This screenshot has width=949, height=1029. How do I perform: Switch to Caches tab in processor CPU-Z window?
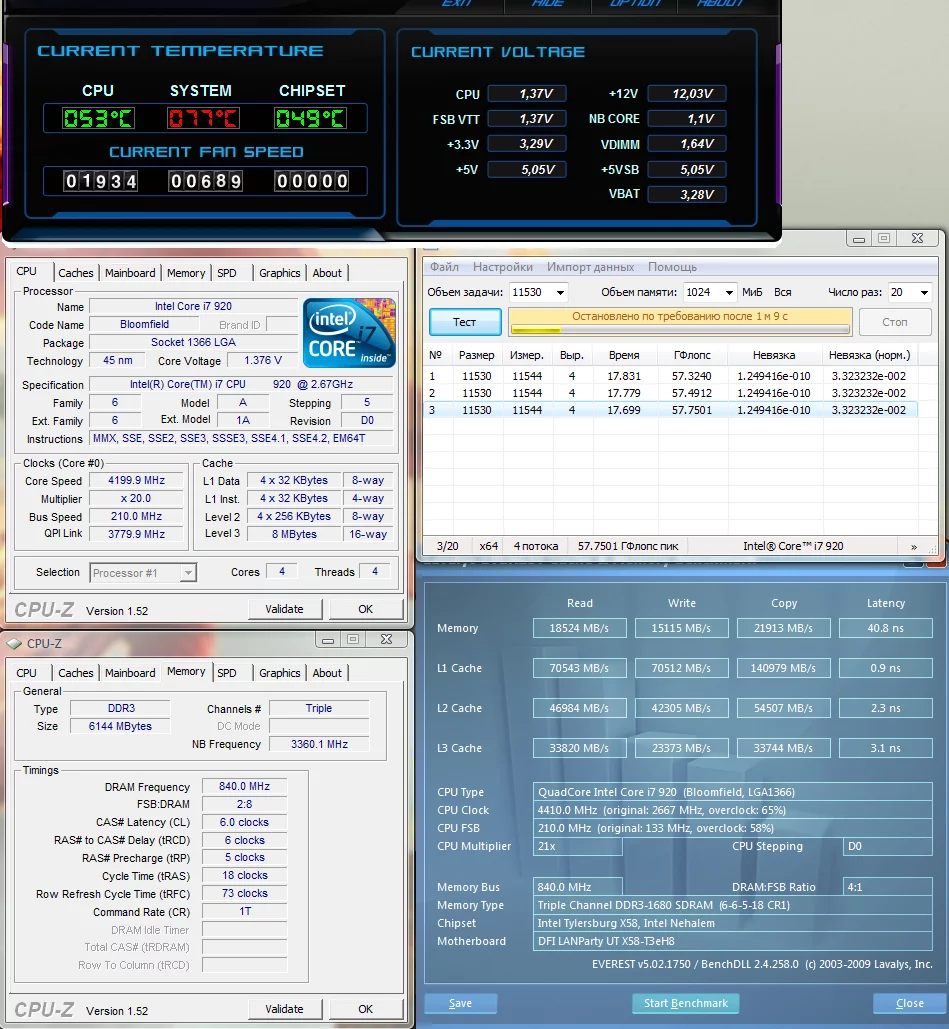(x=75, y=273)
